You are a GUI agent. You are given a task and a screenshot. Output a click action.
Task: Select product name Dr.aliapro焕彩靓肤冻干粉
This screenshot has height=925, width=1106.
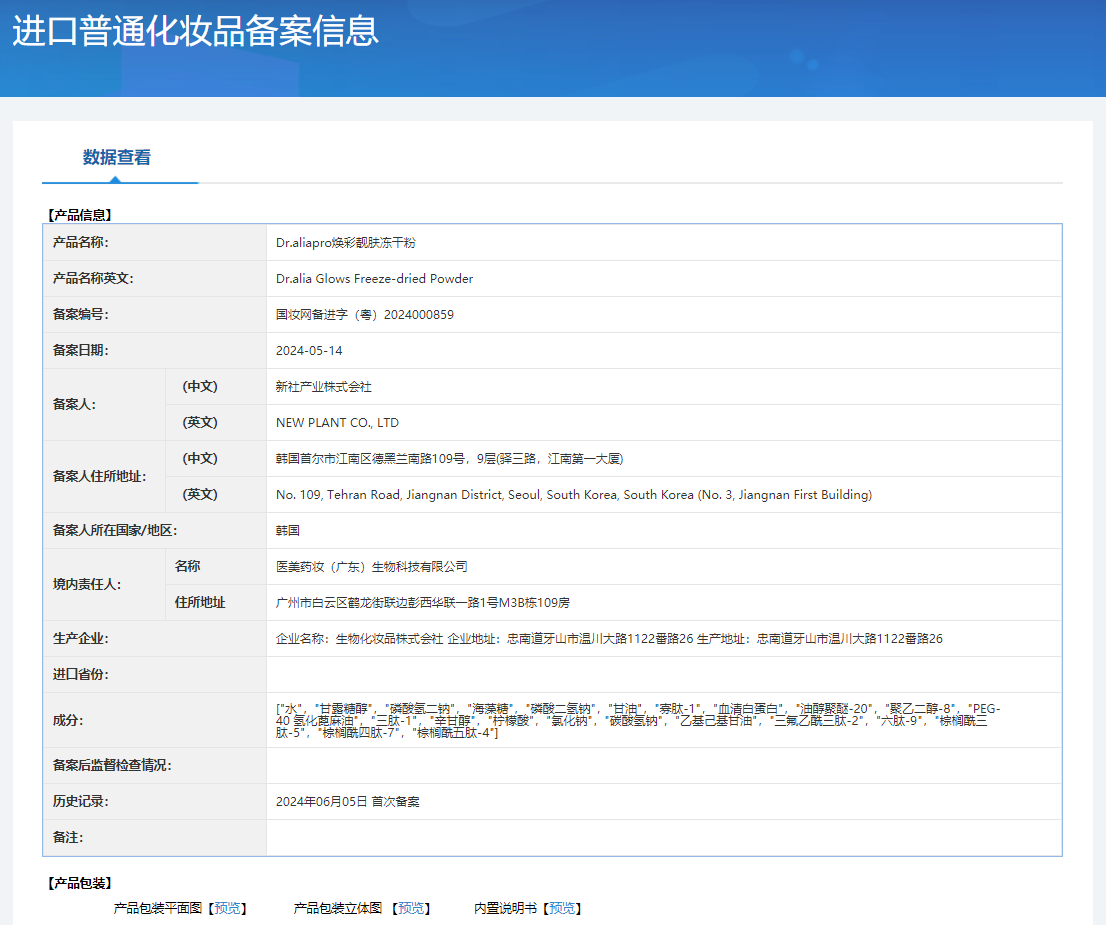pyautogui.click(x=345, y=243)
